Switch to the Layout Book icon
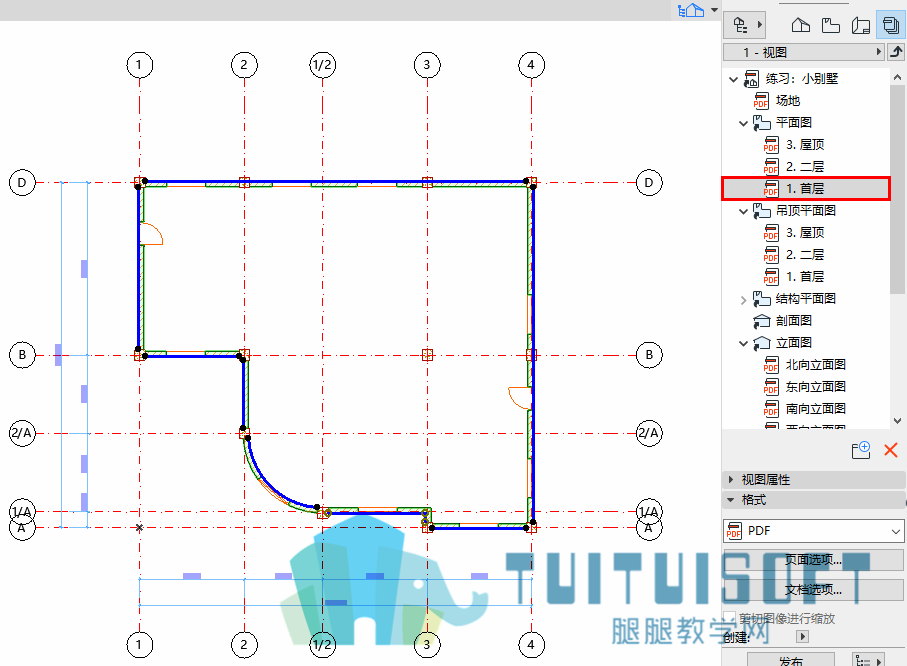Image resolution: width=907 pixels, height=666 pixels. (861, 25)
